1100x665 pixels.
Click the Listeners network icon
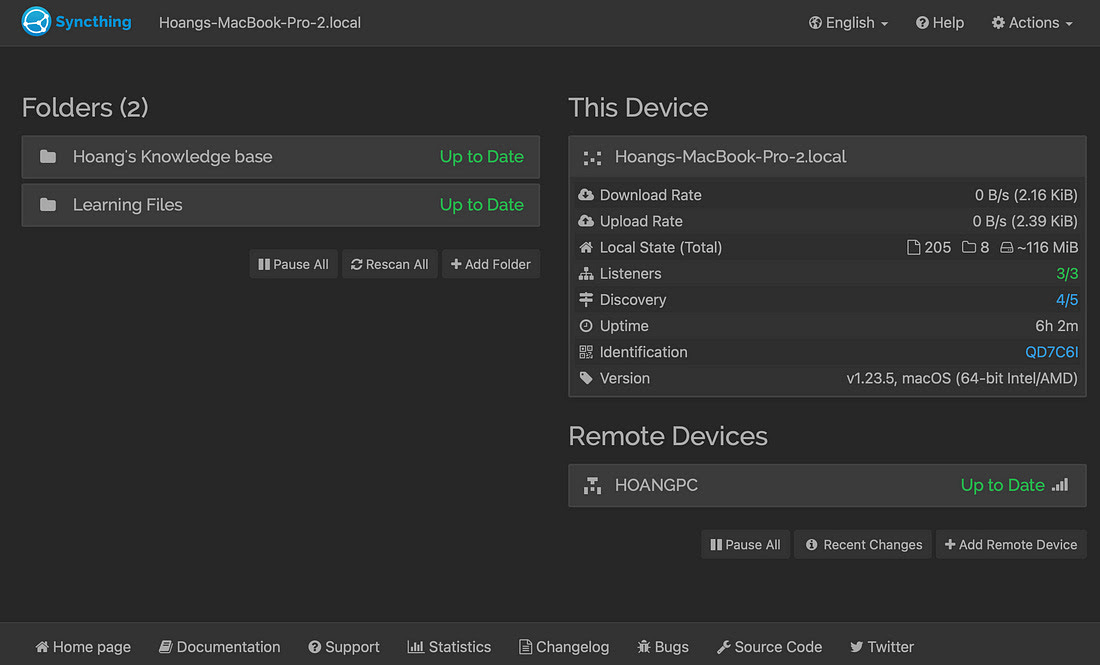click(586, 274)
